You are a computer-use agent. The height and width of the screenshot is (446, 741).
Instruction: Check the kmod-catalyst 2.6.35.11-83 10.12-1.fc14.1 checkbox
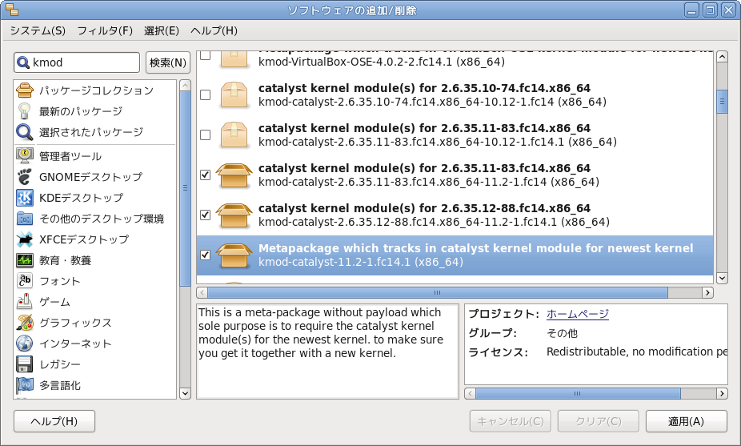point(205,135)
